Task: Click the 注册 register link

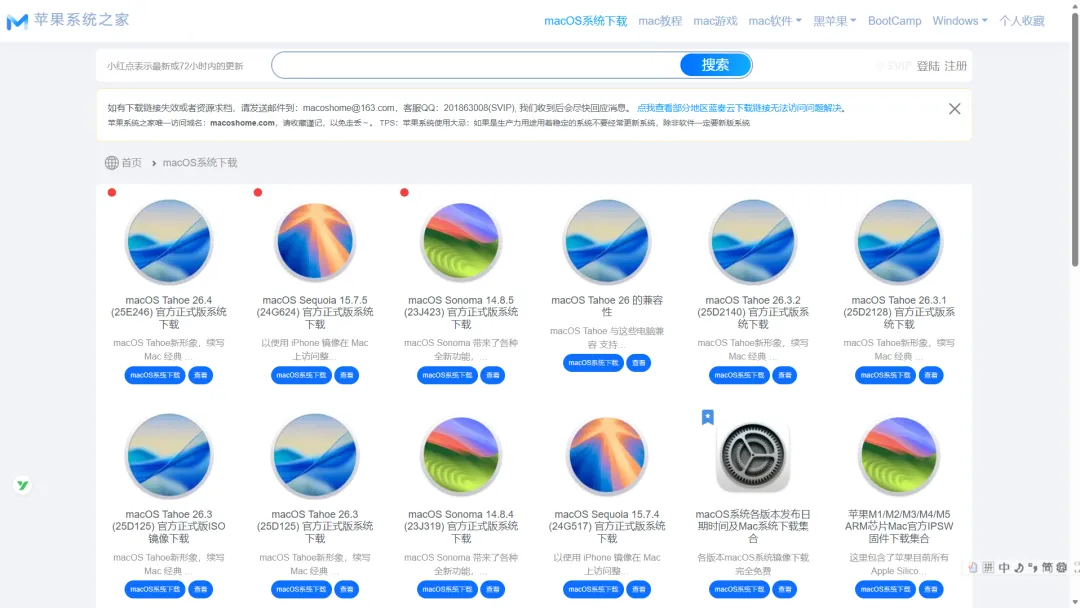Action: point(955,66)
